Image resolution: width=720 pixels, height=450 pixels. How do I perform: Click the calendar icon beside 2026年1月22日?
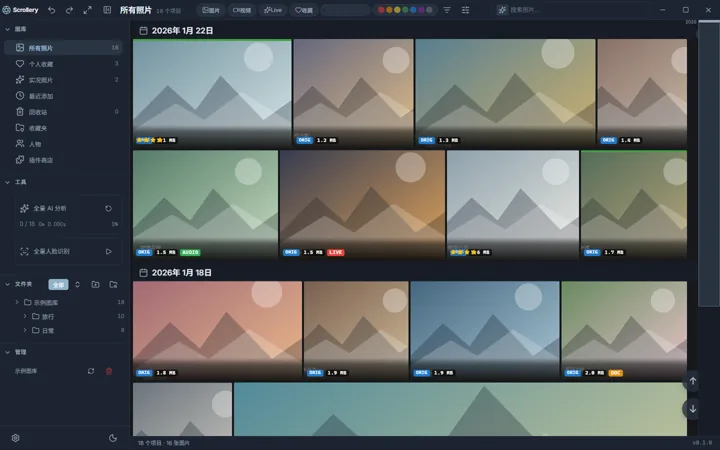[x=143, y=31]
